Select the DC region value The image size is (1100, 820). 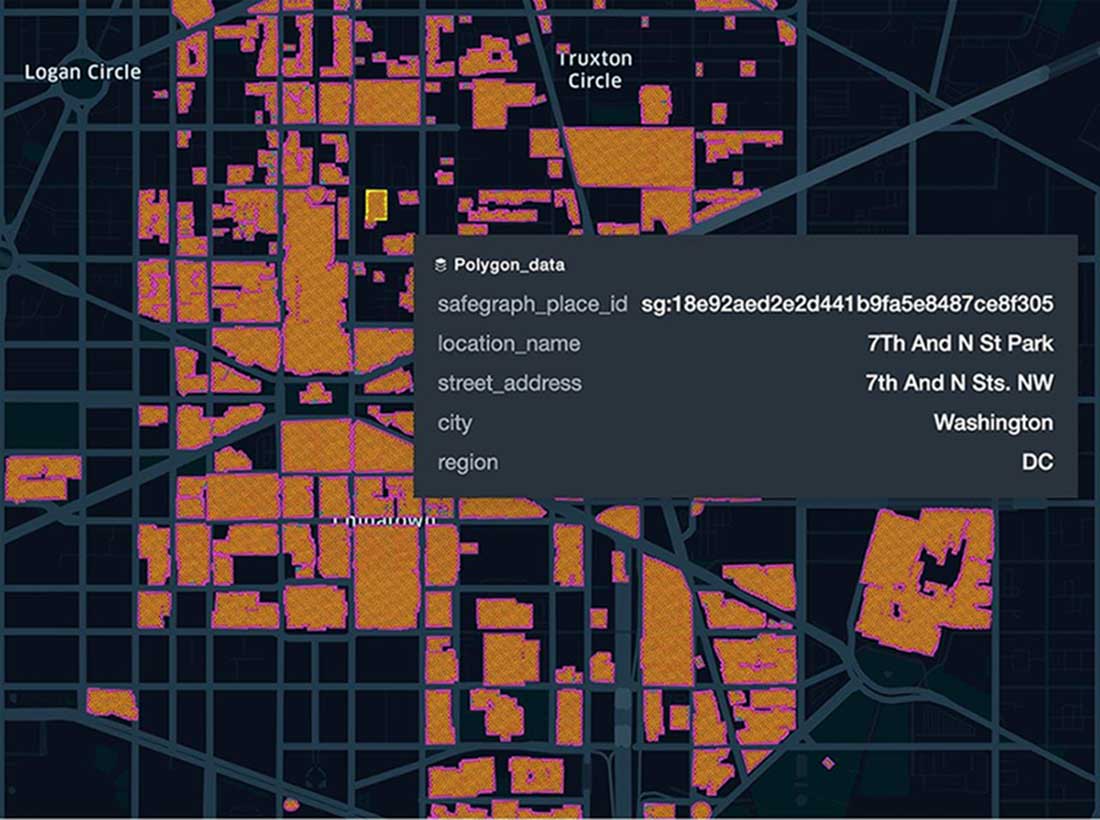click(x=1036, y=463)
